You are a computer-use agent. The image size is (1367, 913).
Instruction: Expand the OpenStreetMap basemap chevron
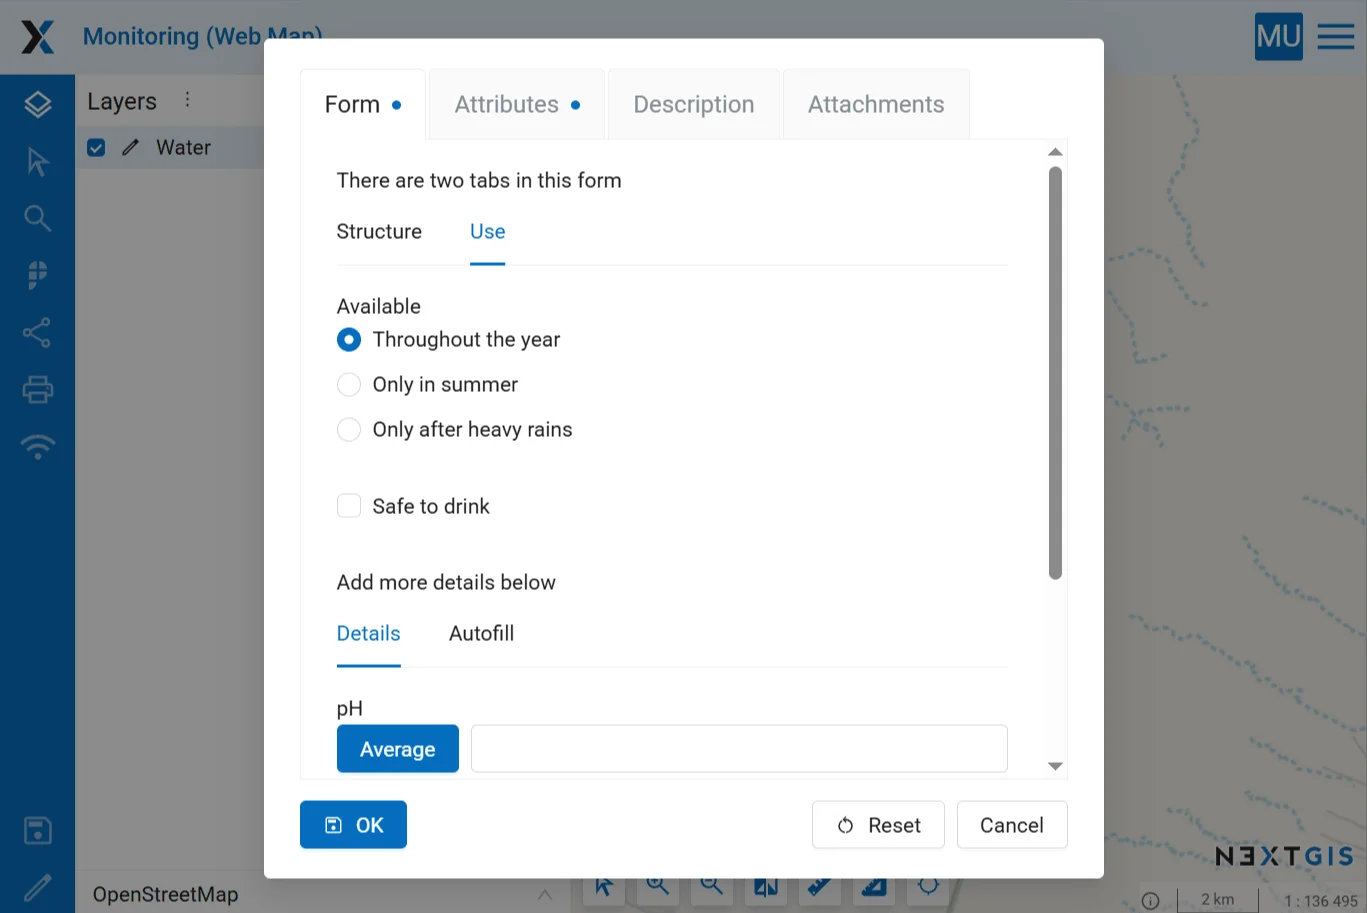pyautogui.click(x=544, y=895)
